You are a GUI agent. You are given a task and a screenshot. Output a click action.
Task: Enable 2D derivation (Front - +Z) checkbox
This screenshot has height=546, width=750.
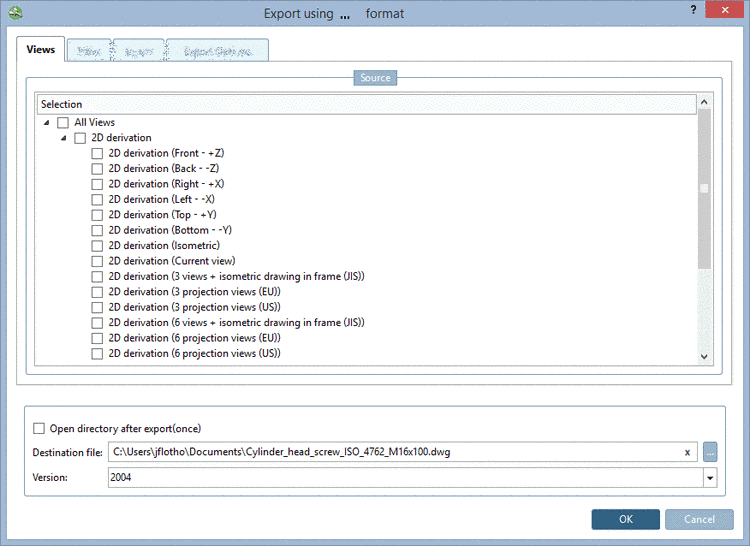(x=97, y=153)
